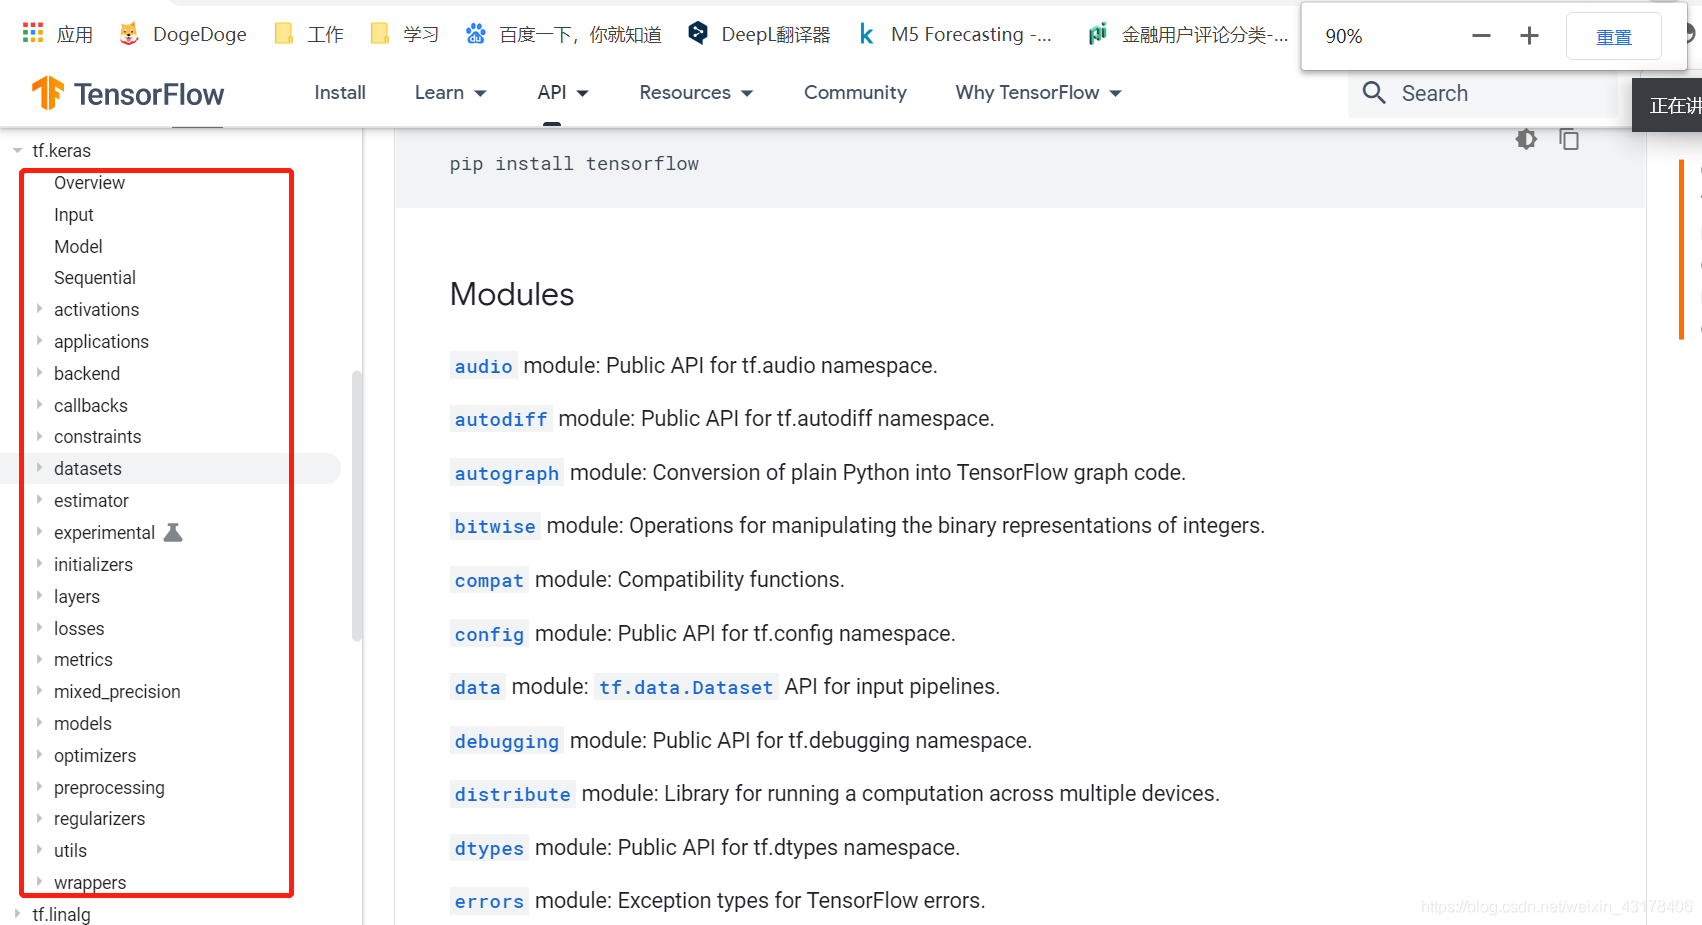Image resolution: width=1702 pixels, height=925 pixels.
Task: Open the autograph module link
Action: (506, 473)
